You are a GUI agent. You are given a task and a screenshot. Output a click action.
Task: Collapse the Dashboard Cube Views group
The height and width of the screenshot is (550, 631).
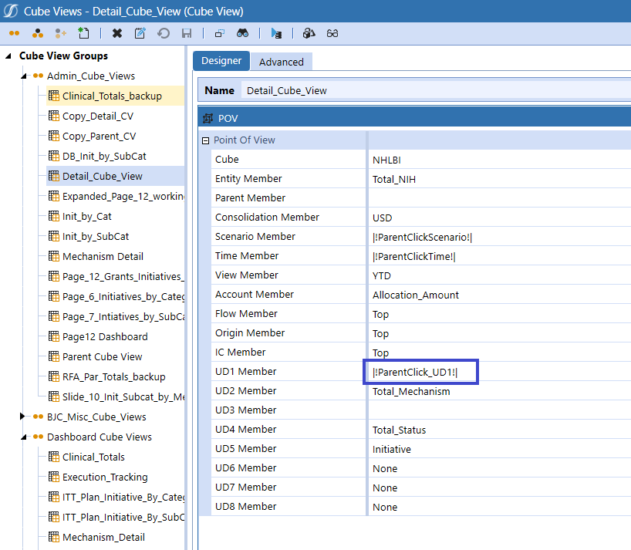click(x=24, y=437)
